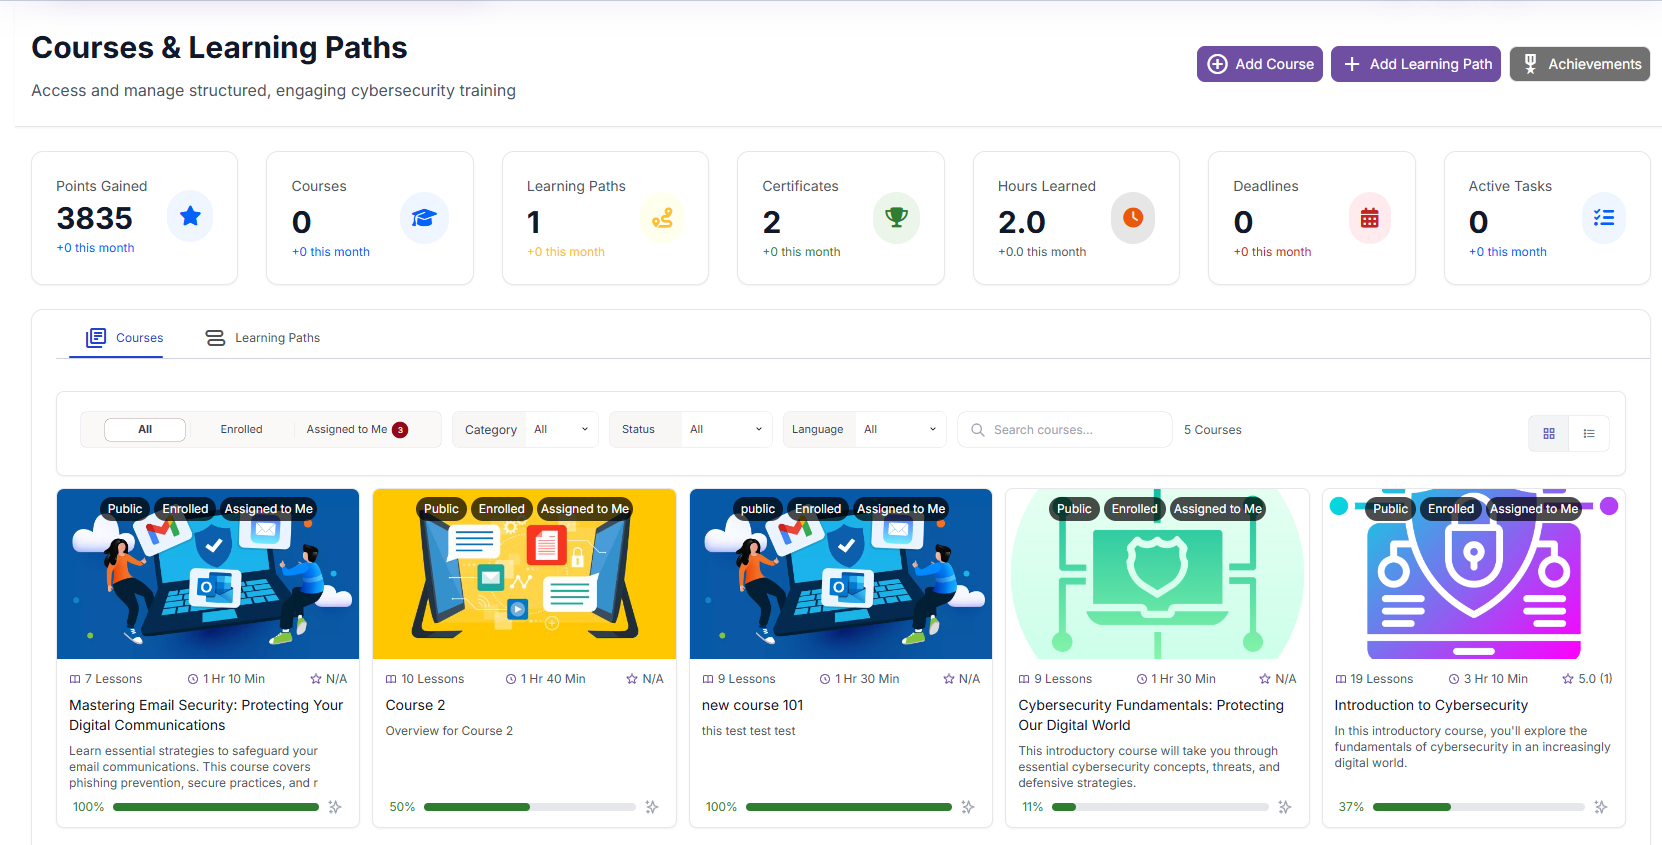Select the Assigned to Me filter toggle
The image size is (1662, 845).
[357, 430]
